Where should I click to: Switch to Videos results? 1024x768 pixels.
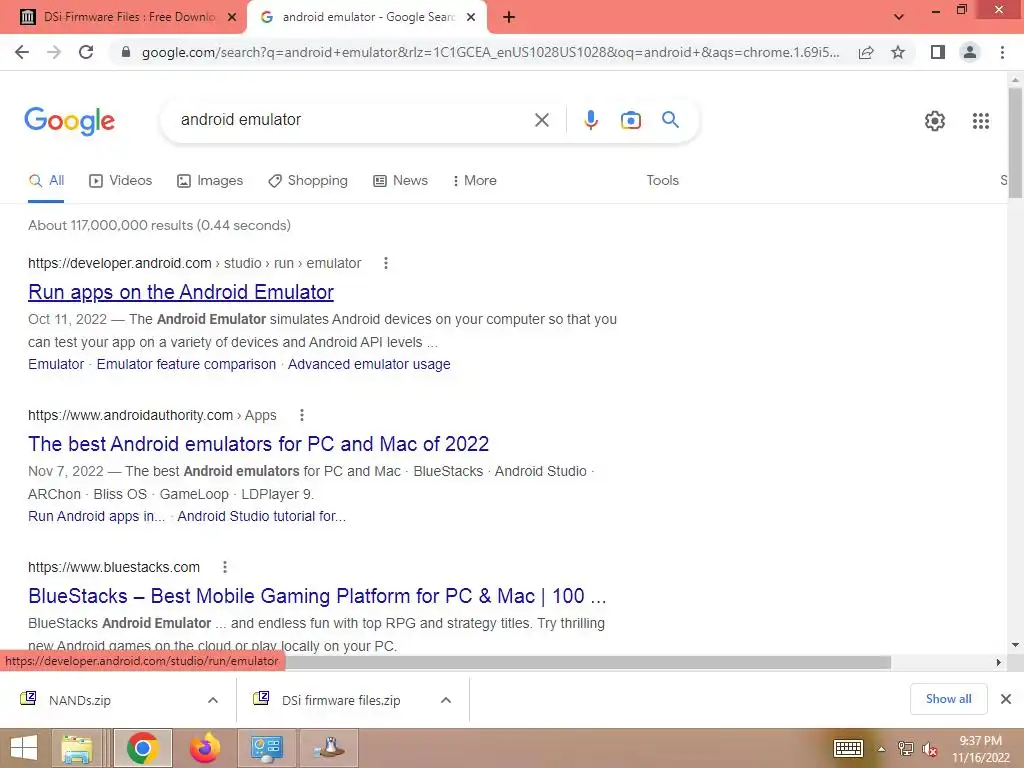[x=121, y=181]
